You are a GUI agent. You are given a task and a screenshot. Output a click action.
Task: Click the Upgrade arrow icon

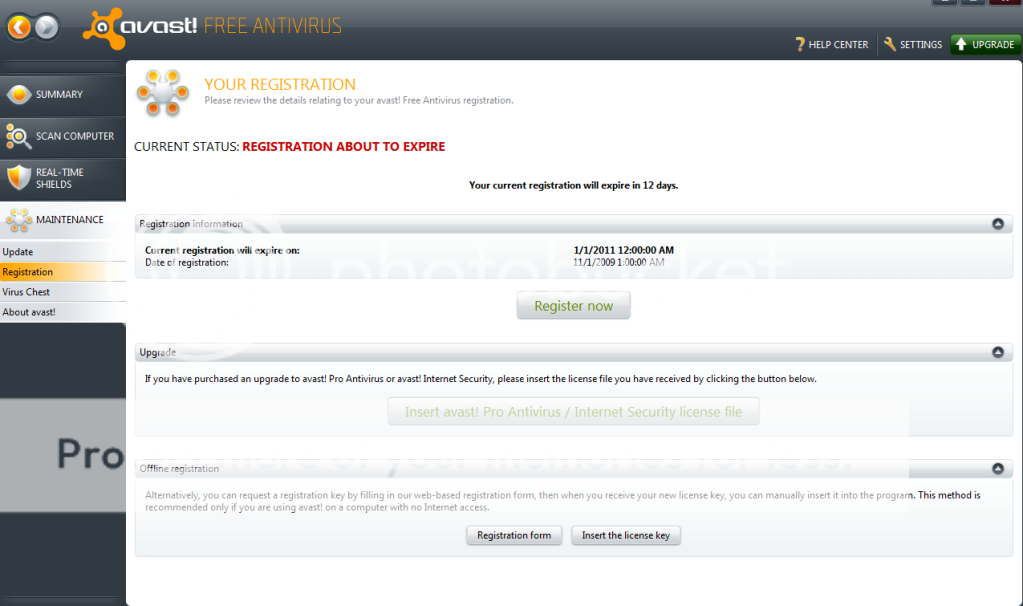tap(961, 44)
